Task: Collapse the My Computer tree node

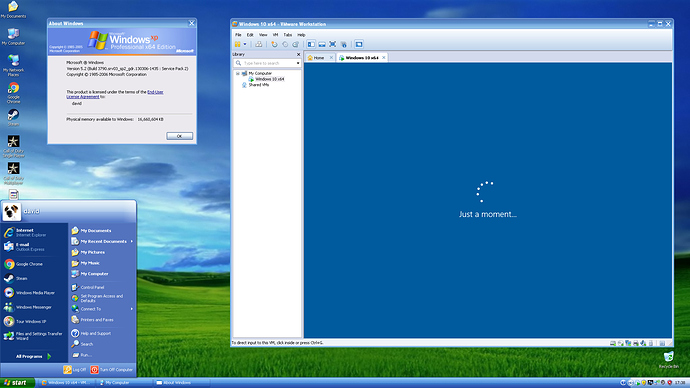Action: point(238,73)
